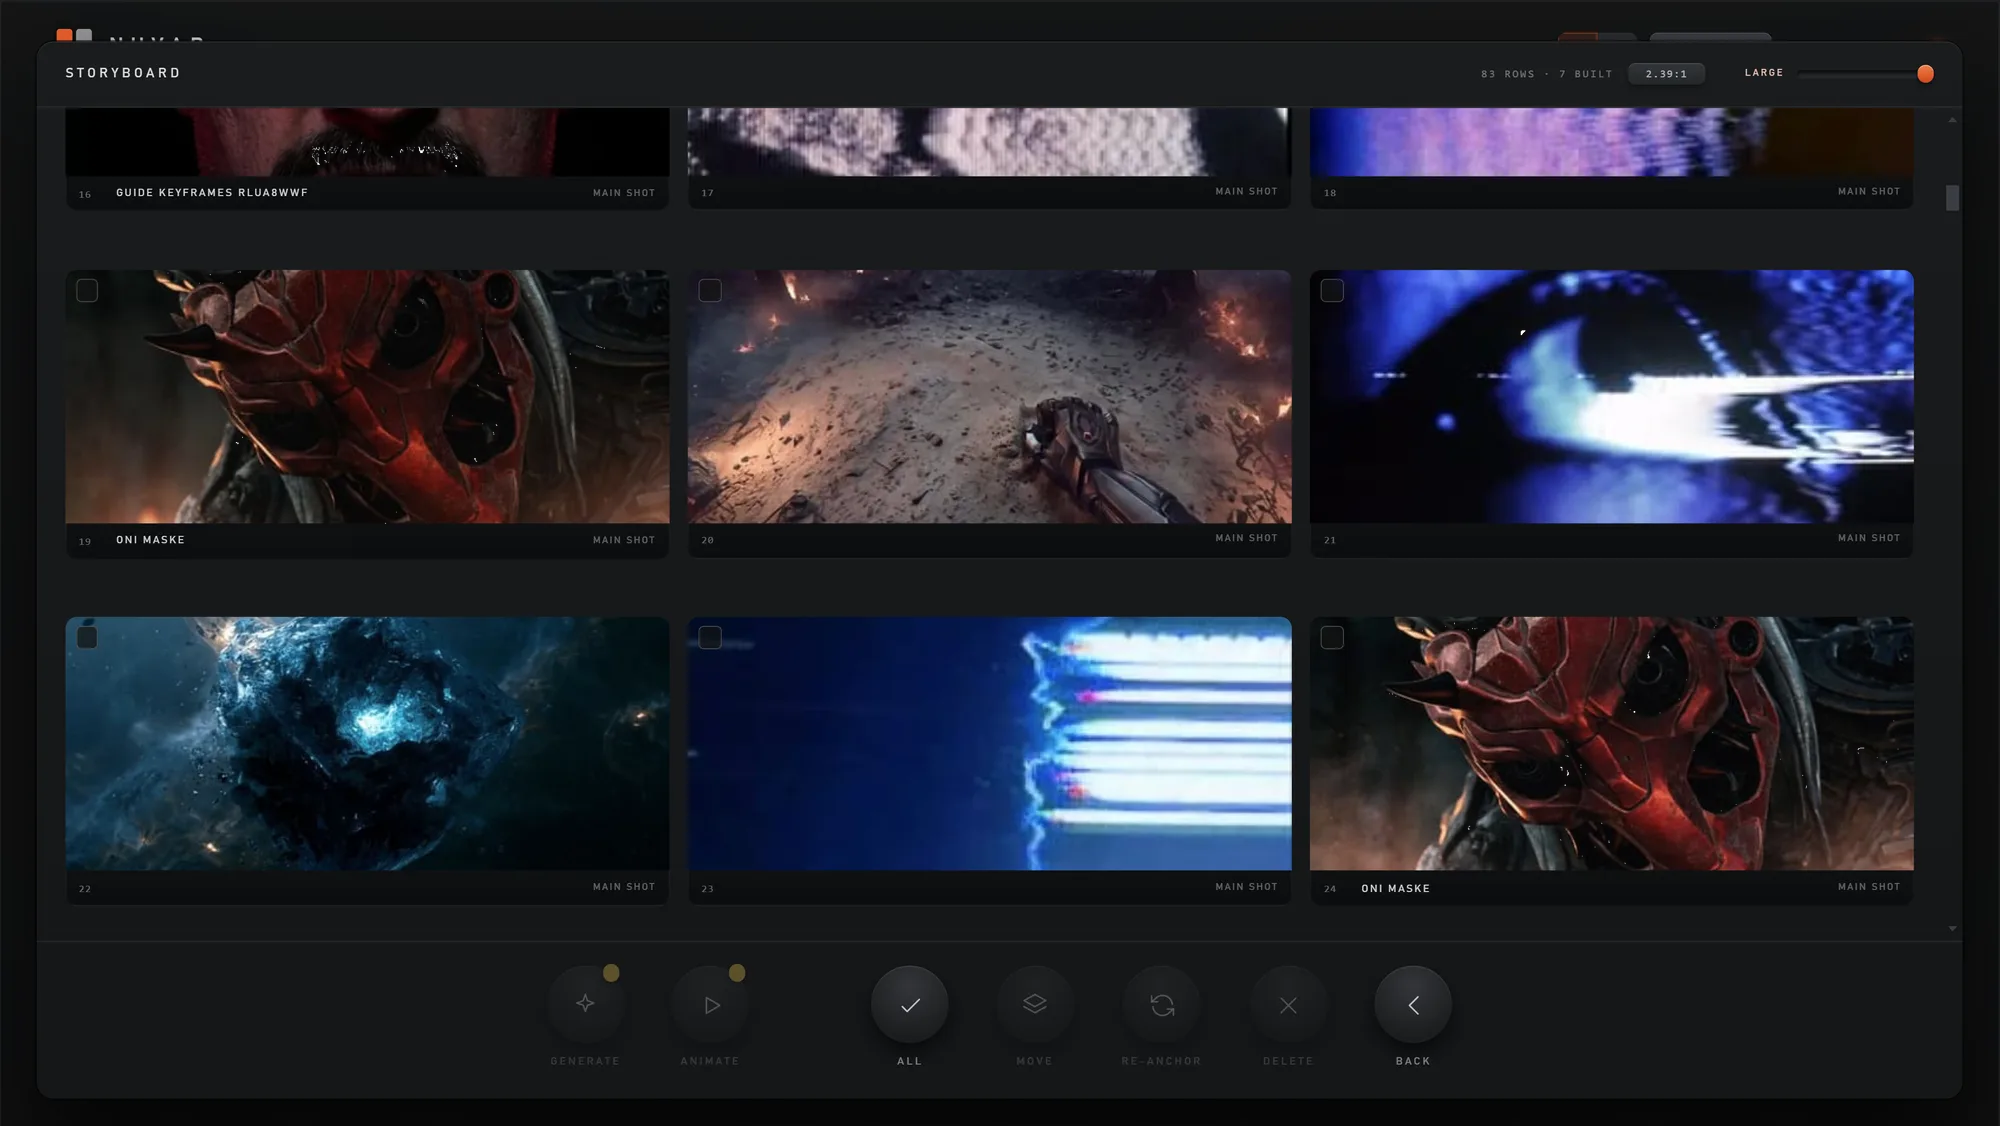Viewport: 2000px width, 1126px height.
Task: Open shot 23 blue glitch stripes thumbnail
Action: [990, 743]
